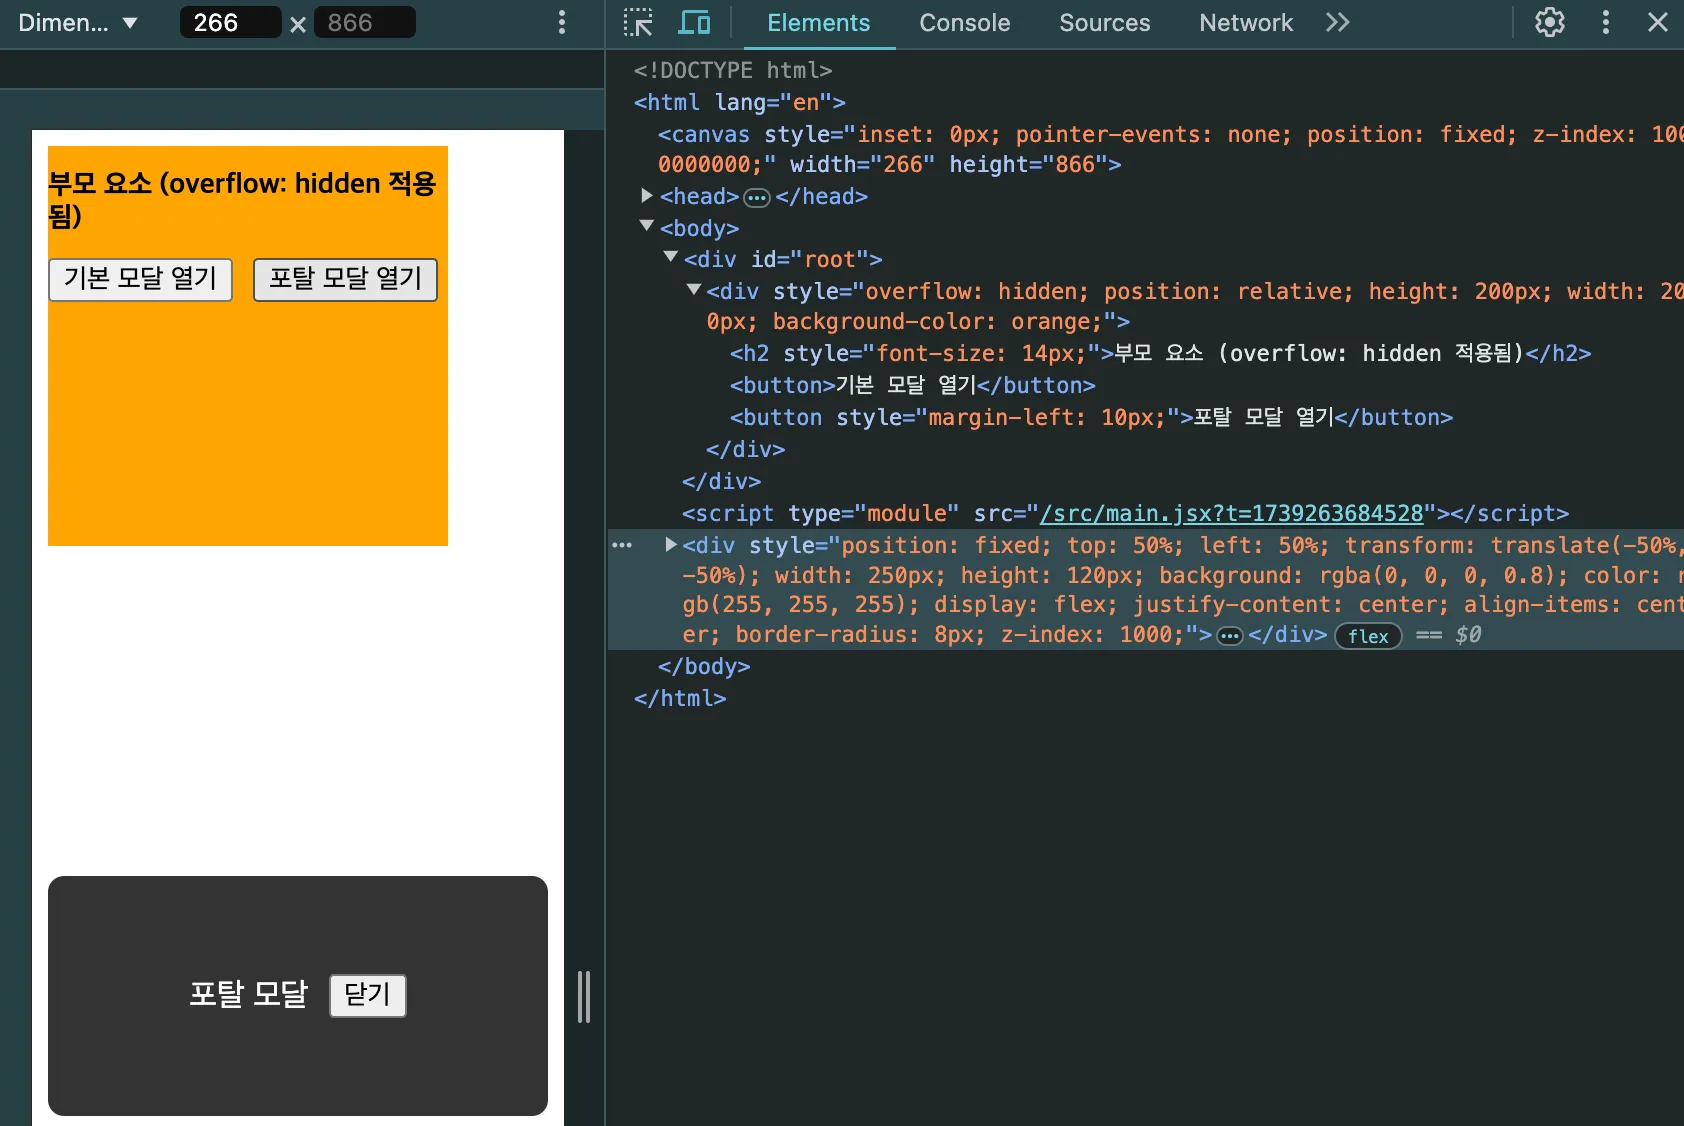Switch to the Console tab

click(x=965, y=23)
